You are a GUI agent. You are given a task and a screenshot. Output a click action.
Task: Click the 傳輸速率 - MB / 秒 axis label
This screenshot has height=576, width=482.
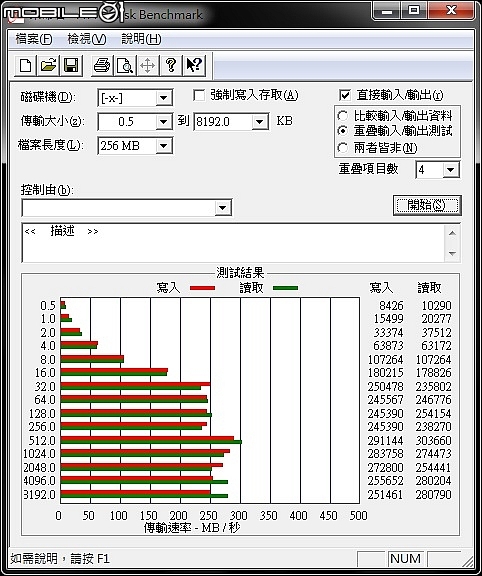tap(192, 528)
